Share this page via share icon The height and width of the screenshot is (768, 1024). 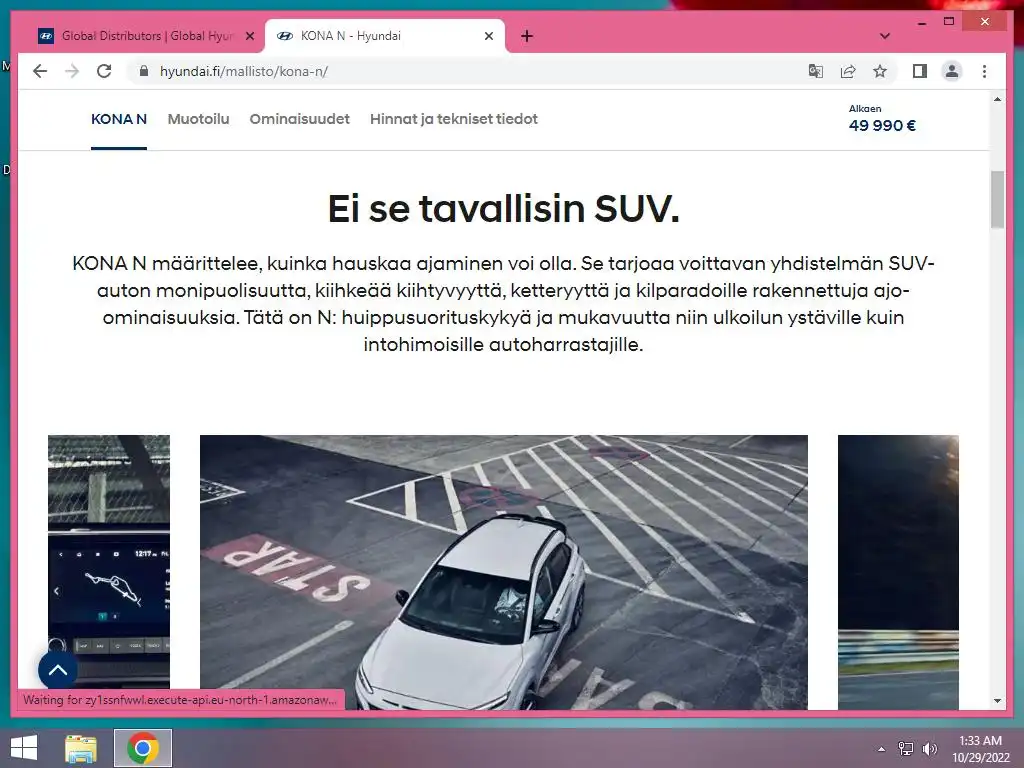click(x=848, y=71)
